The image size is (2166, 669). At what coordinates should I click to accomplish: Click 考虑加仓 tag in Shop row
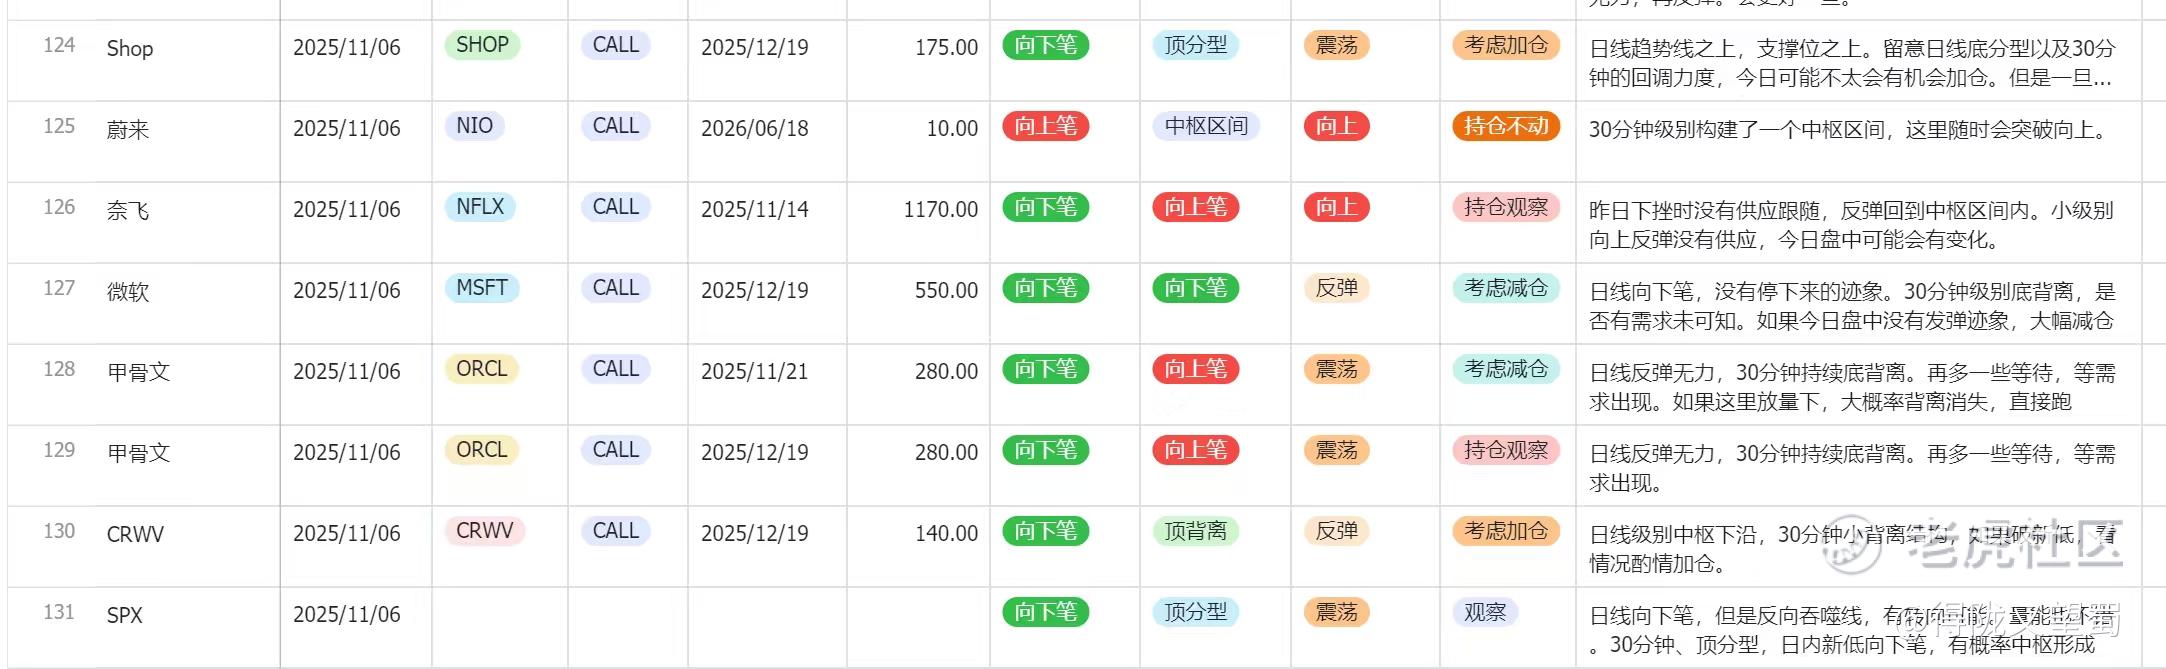(1506, 45)
